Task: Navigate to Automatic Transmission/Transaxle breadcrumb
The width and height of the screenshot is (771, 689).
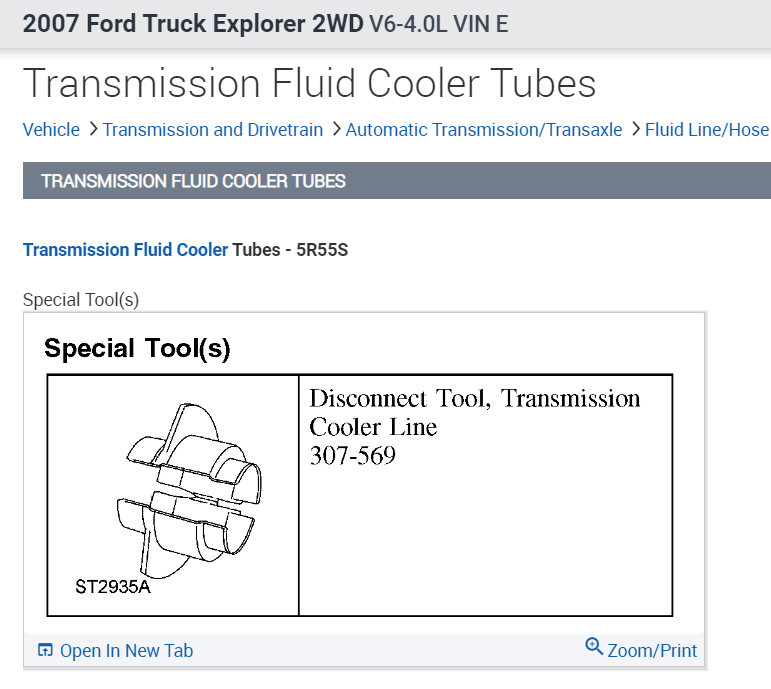Action: pos(484,130)
